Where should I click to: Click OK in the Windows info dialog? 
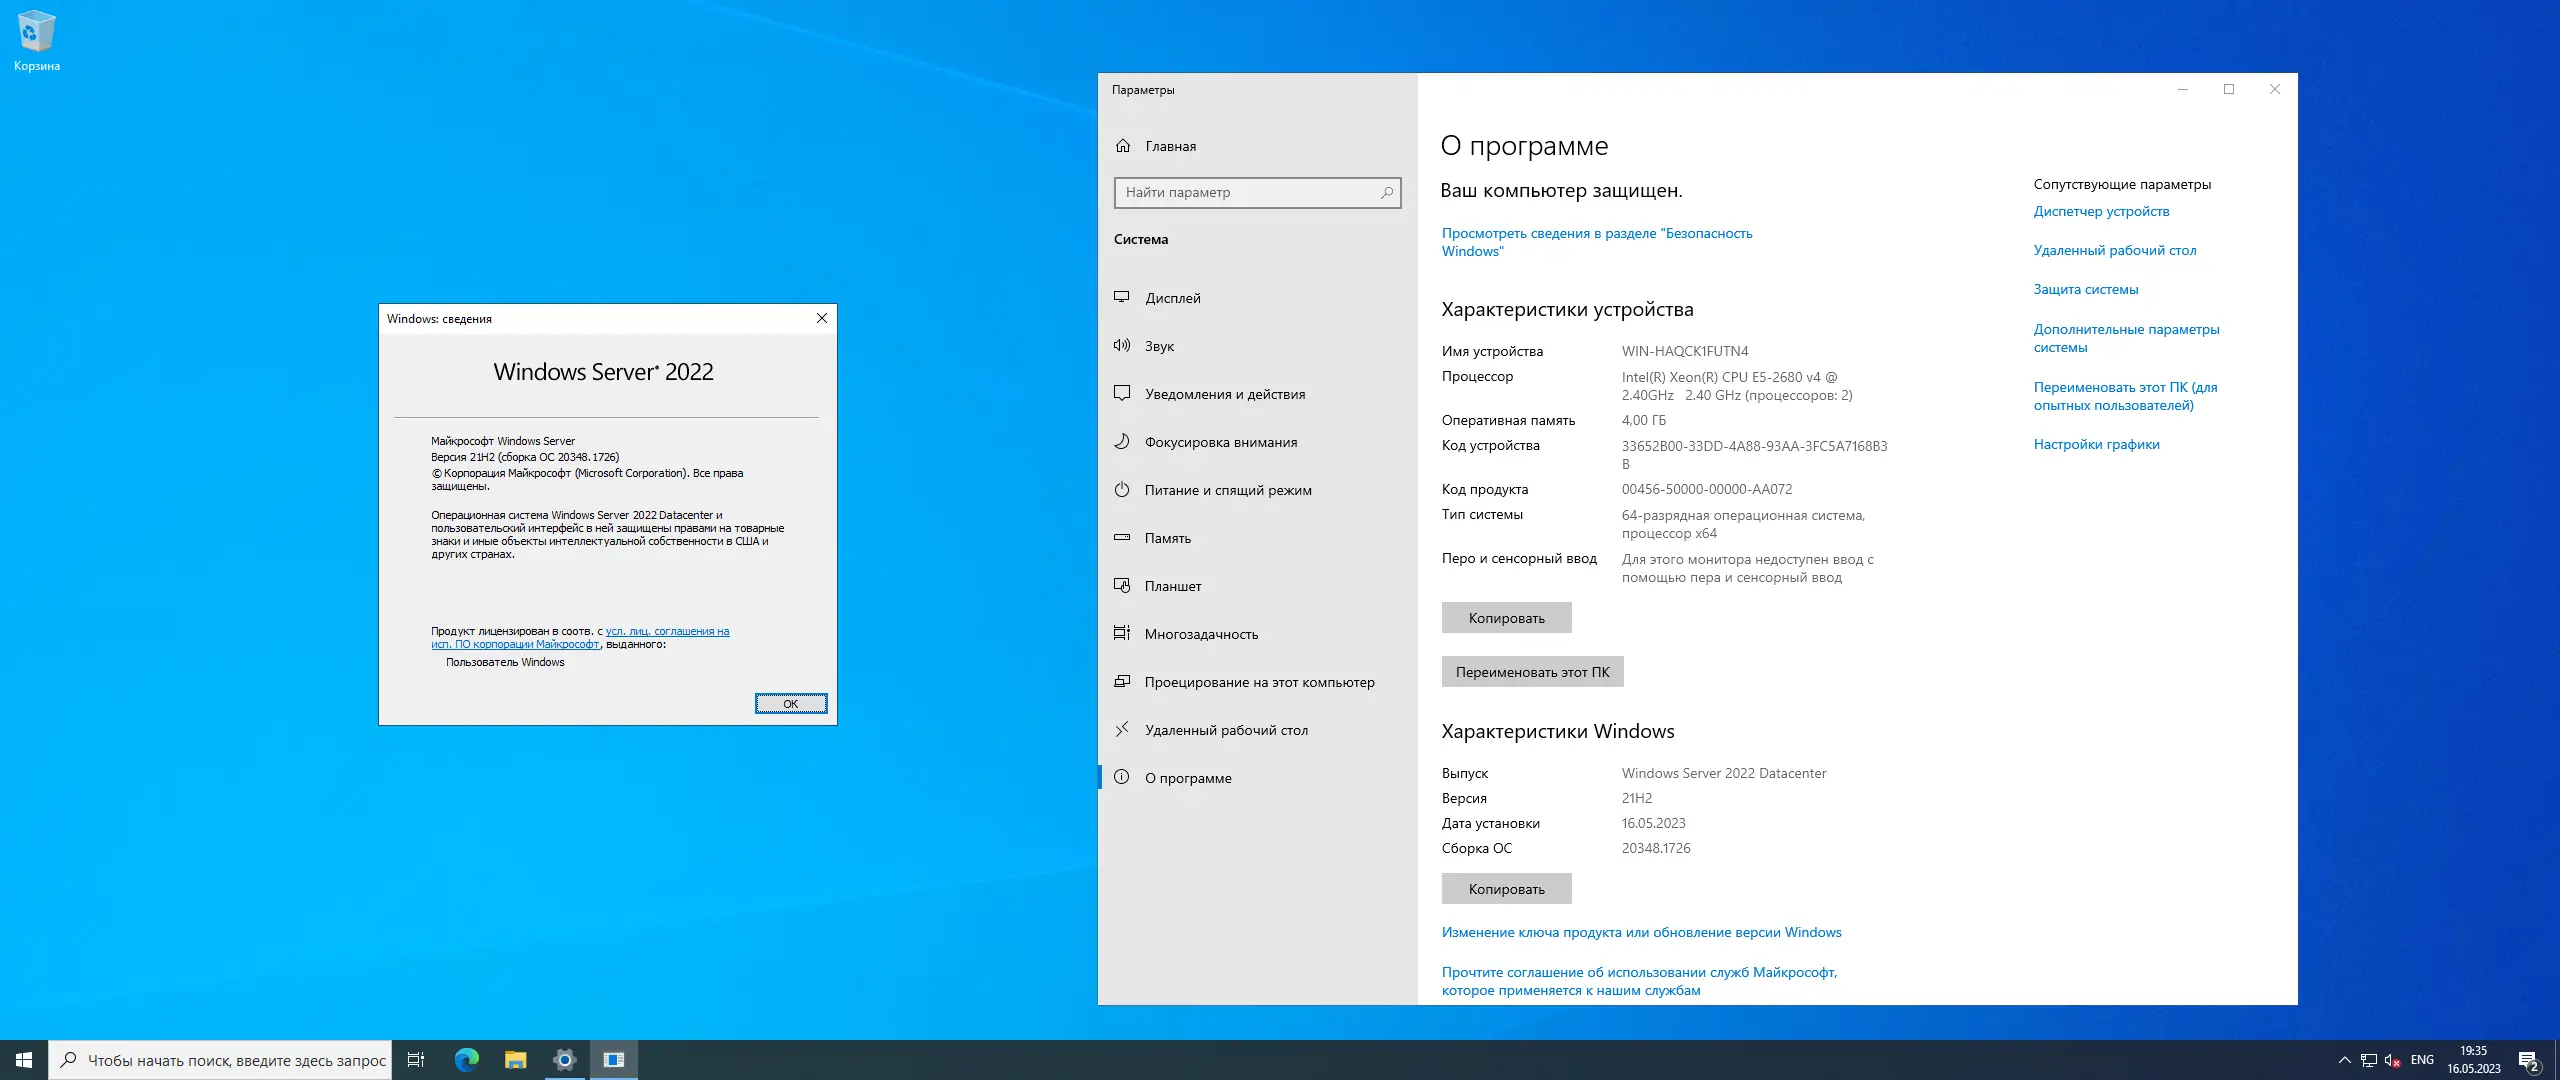[x=790, y=704]
